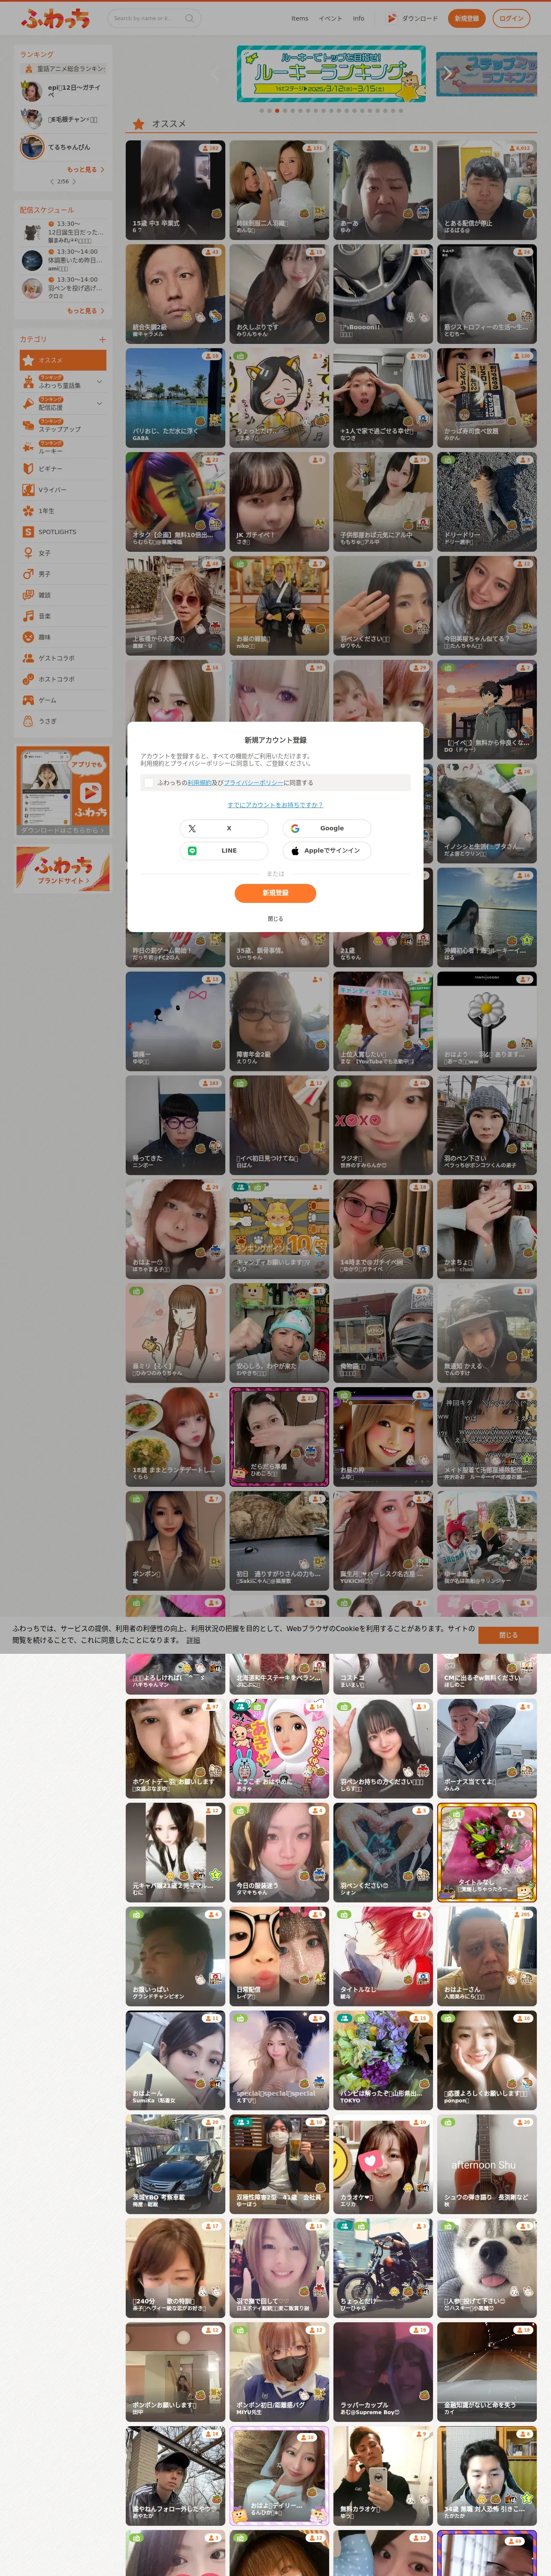
Task: Expand the ふわっち童話集 ranking chevron
Action: 99,382
